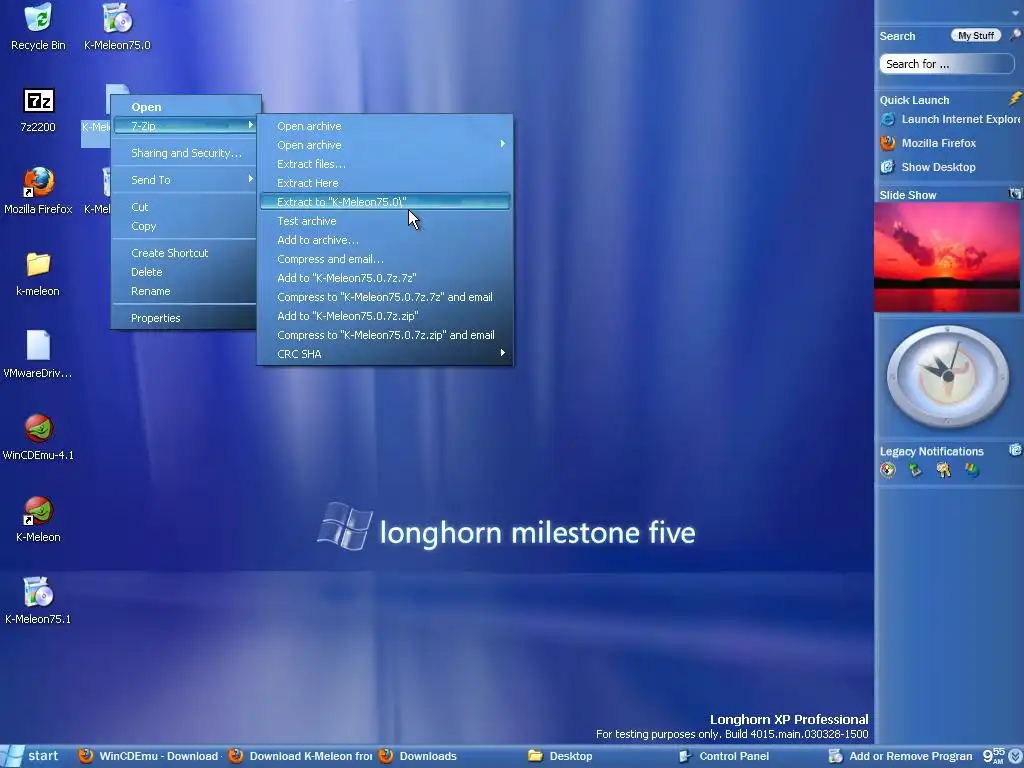Click the first Legacy Notifications tray icon
Image resolution: width=1024 pixels, height=768 pixels.
coord(888,470)
